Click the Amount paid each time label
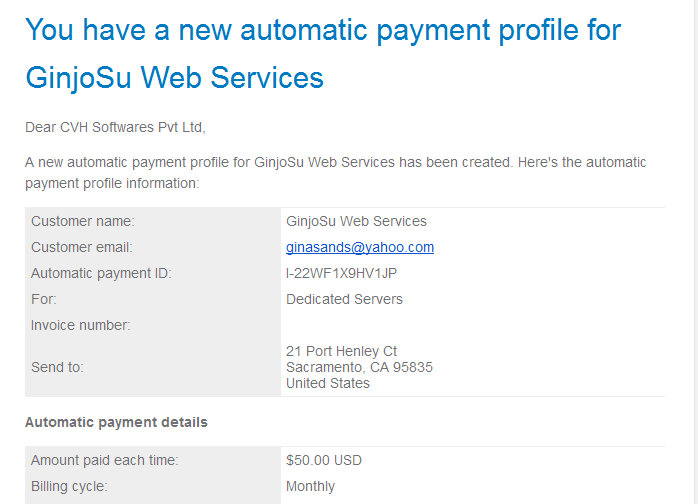Viewport: 698px width, 504px height. tap(105, 460)
